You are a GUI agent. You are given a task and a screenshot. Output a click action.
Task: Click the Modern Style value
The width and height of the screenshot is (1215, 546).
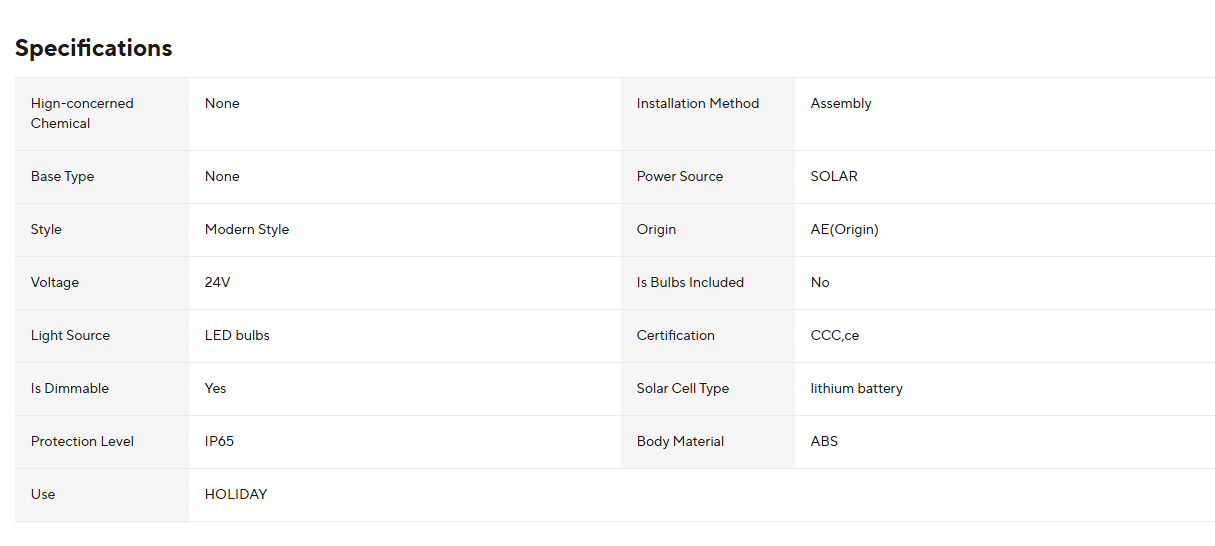click(x=247, y=230)
